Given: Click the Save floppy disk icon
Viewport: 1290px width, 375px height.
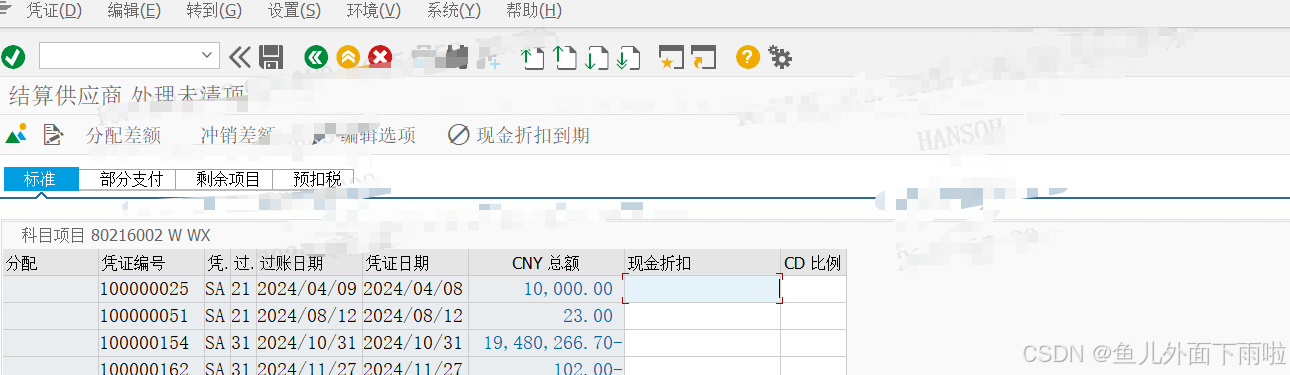Looking at the screenshot, I should point(271,57).
